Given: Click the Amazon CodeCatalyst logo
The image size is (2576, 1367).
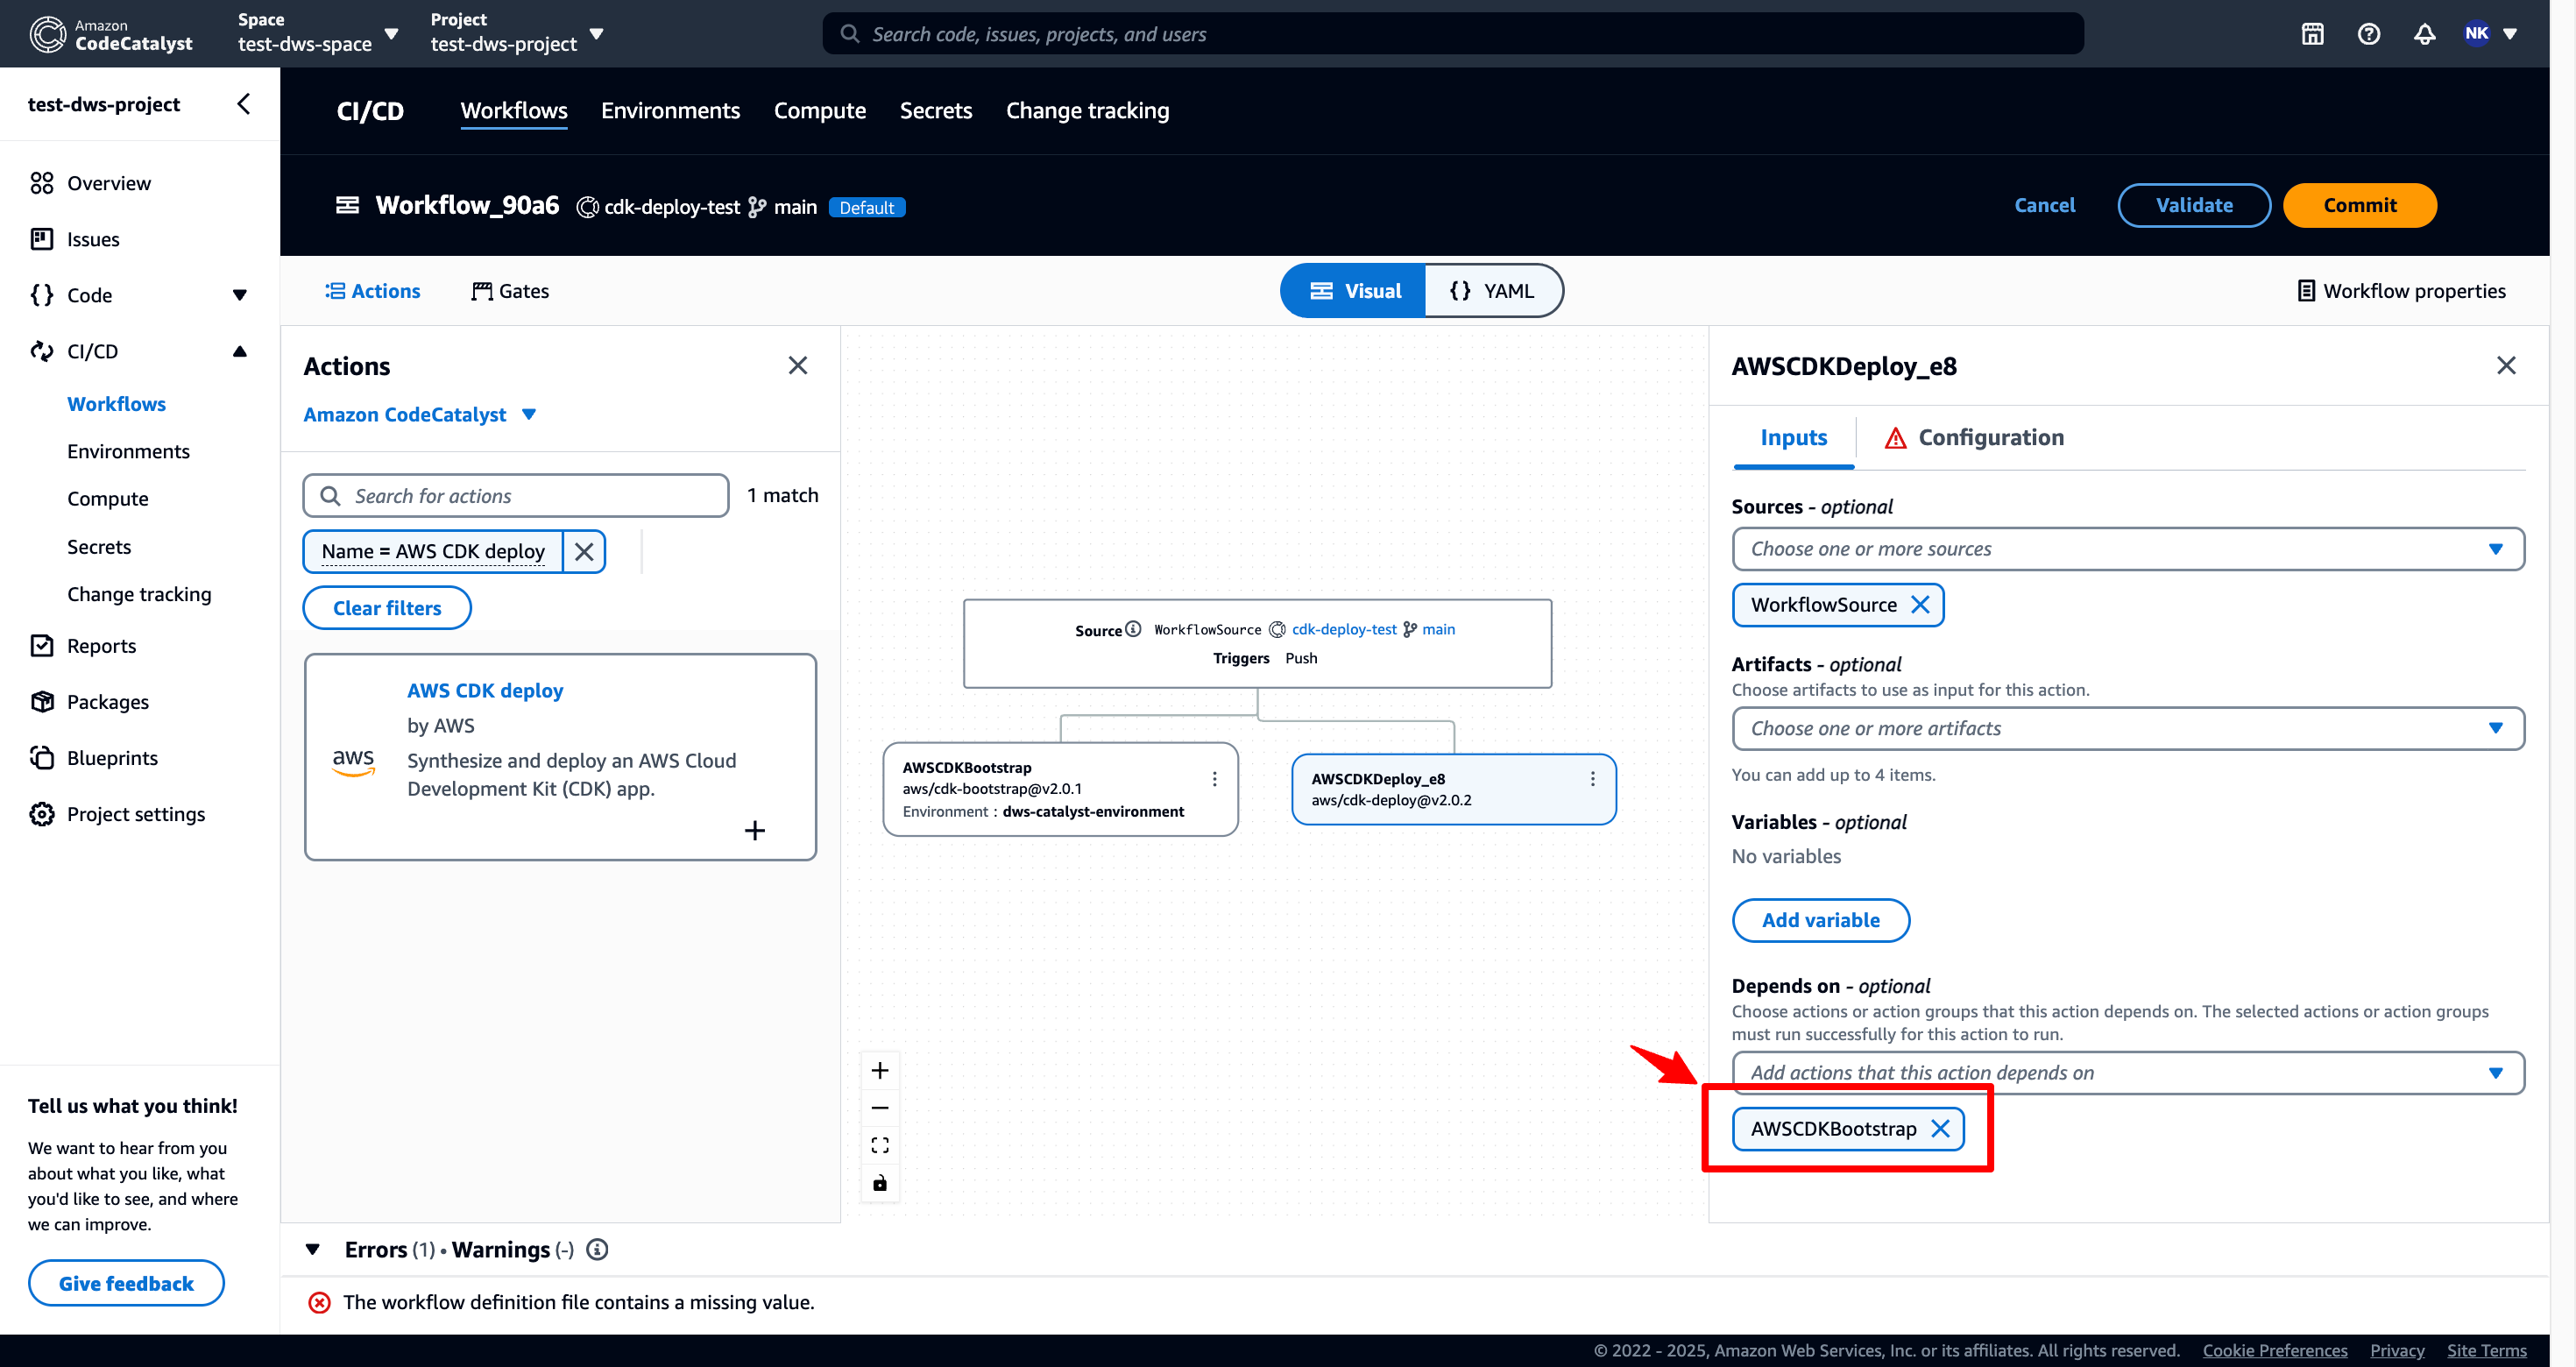Looking at the screenshot, I should (x=110, y=34).
